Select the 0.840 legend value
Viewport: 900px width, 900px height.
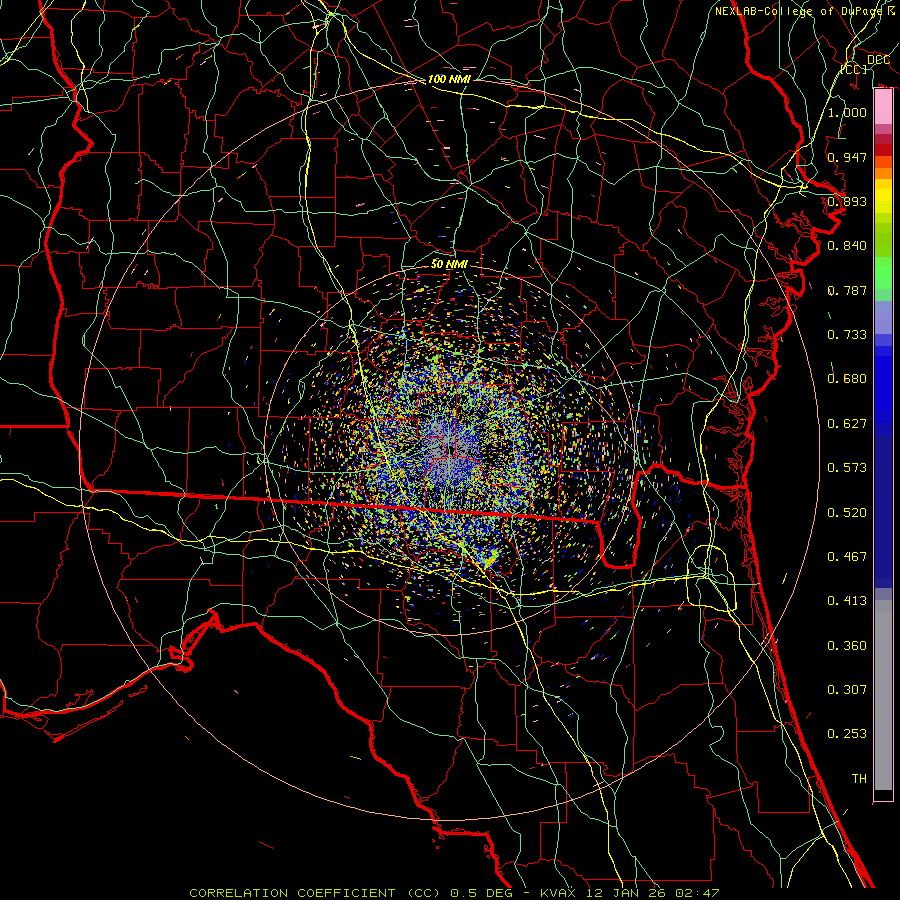847,246
